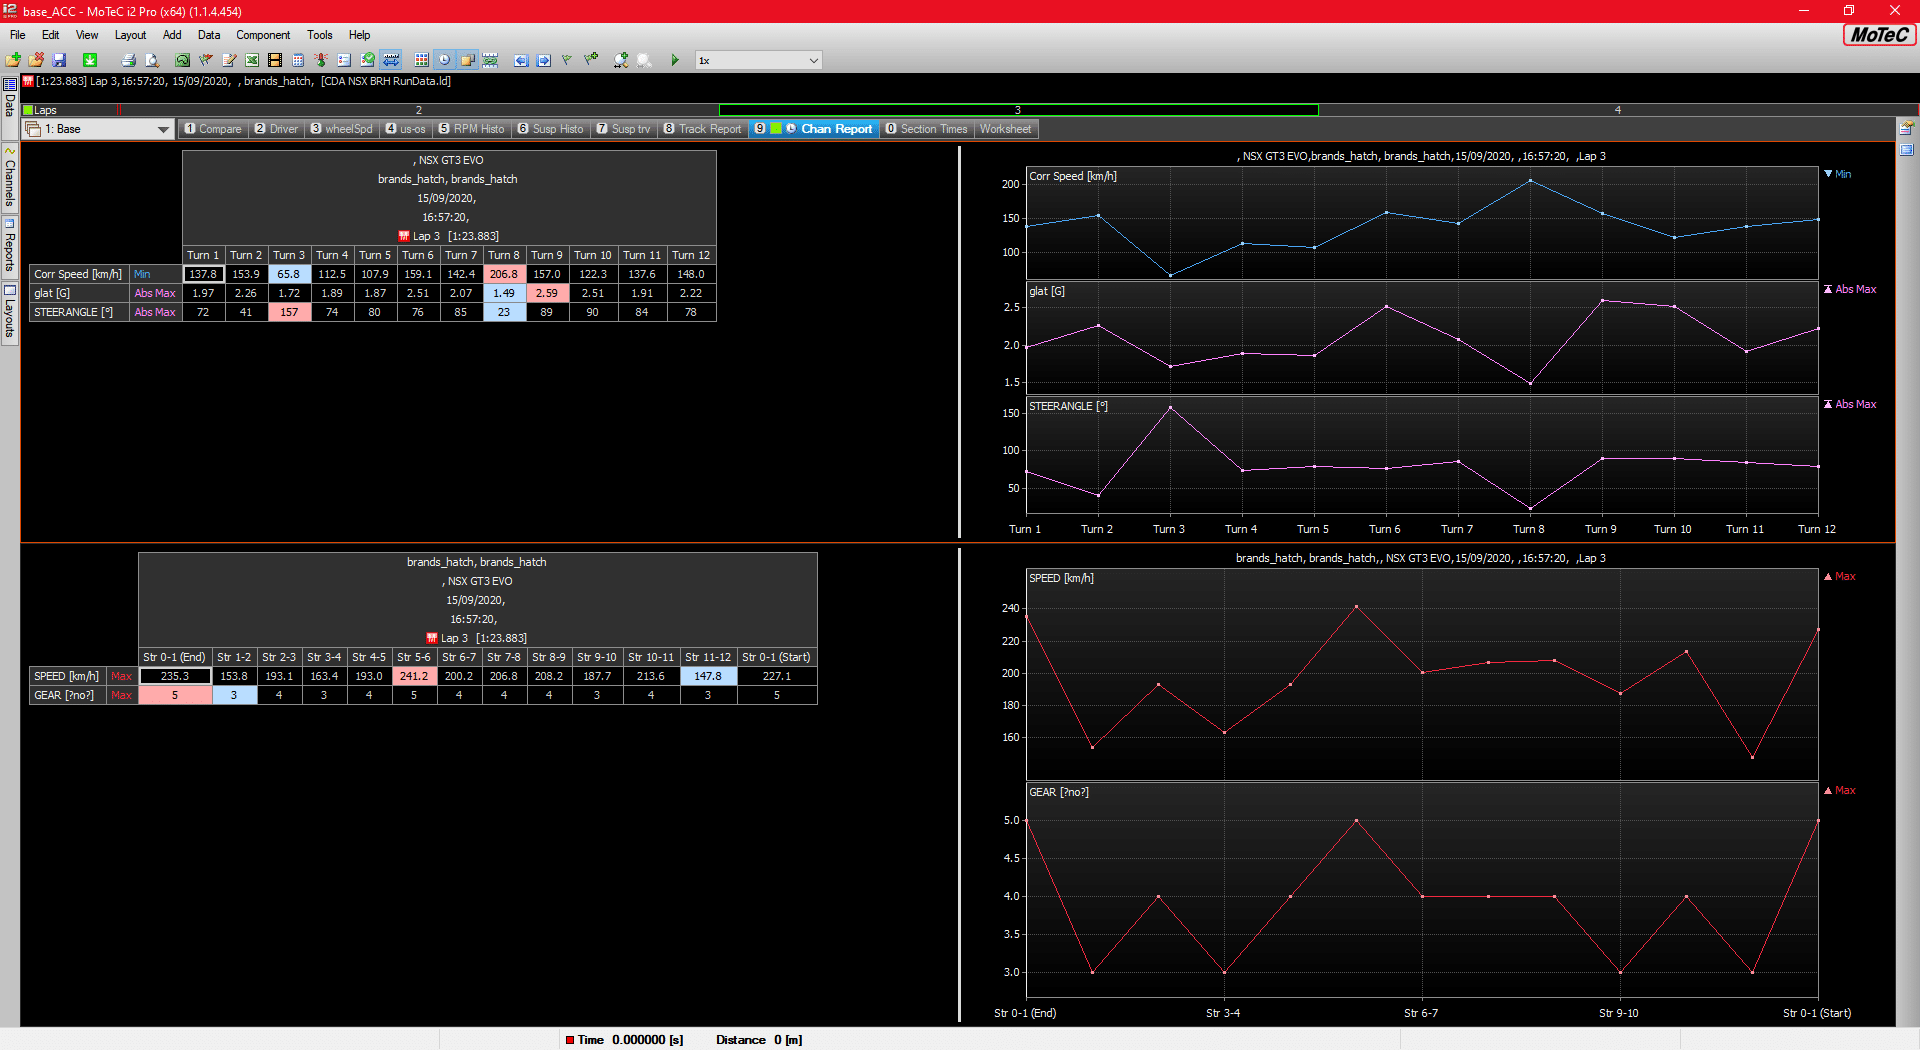Switch to the Track Report tab

703,129
